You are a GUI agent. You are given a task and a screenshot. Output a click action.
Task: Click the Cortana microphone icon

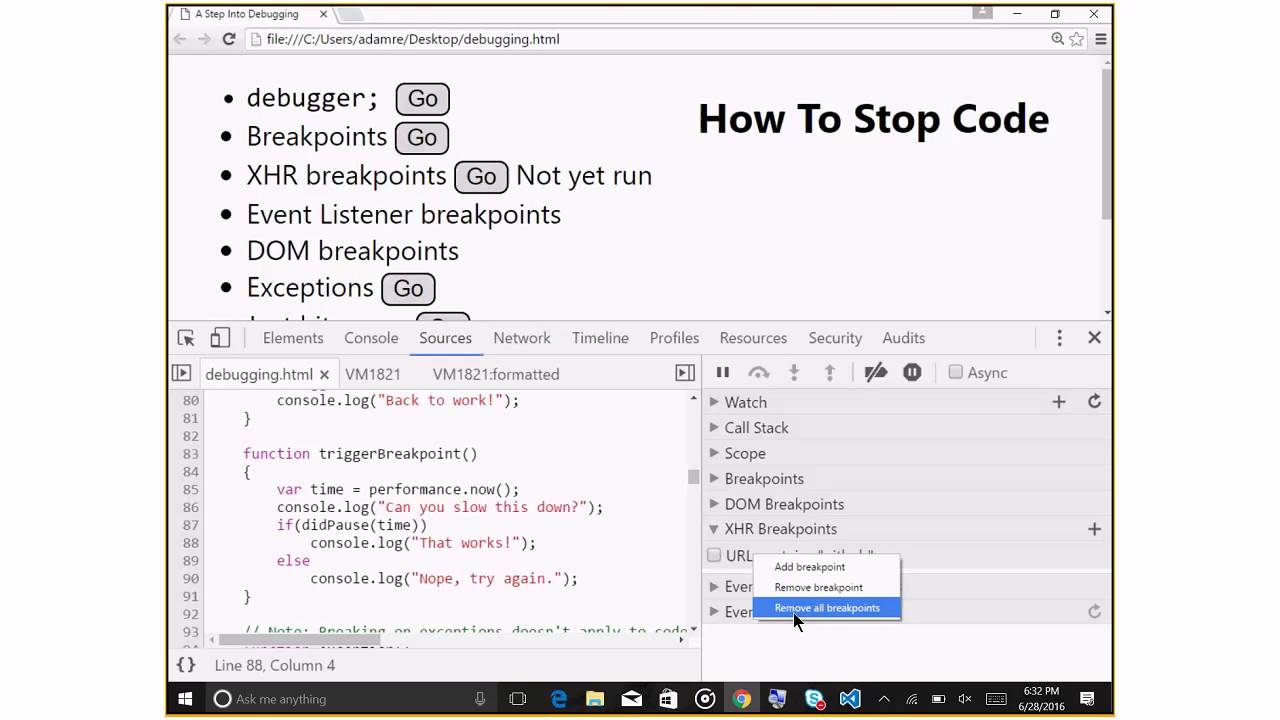pos(480,699)
